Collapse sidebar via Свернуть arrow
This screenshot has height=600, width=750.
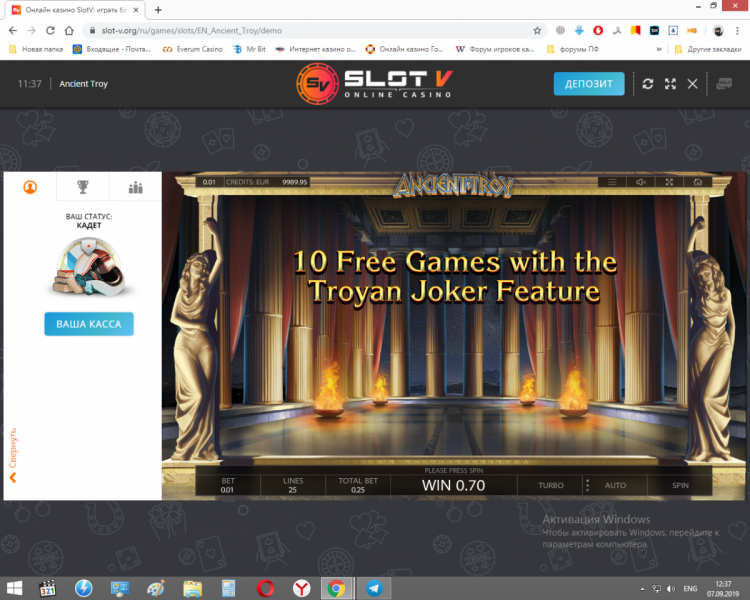[13, 455]
